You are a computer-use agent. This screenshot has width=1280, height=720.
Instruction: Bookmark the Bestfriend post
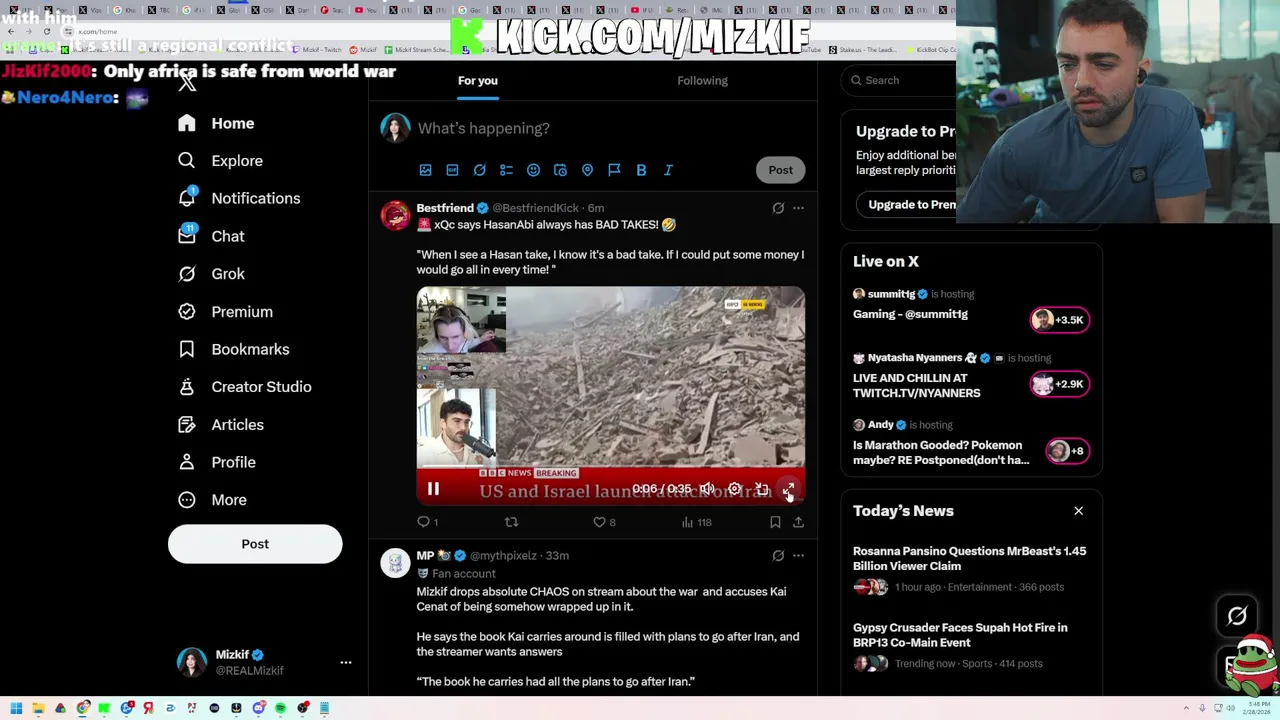click(x=775, y=522)
